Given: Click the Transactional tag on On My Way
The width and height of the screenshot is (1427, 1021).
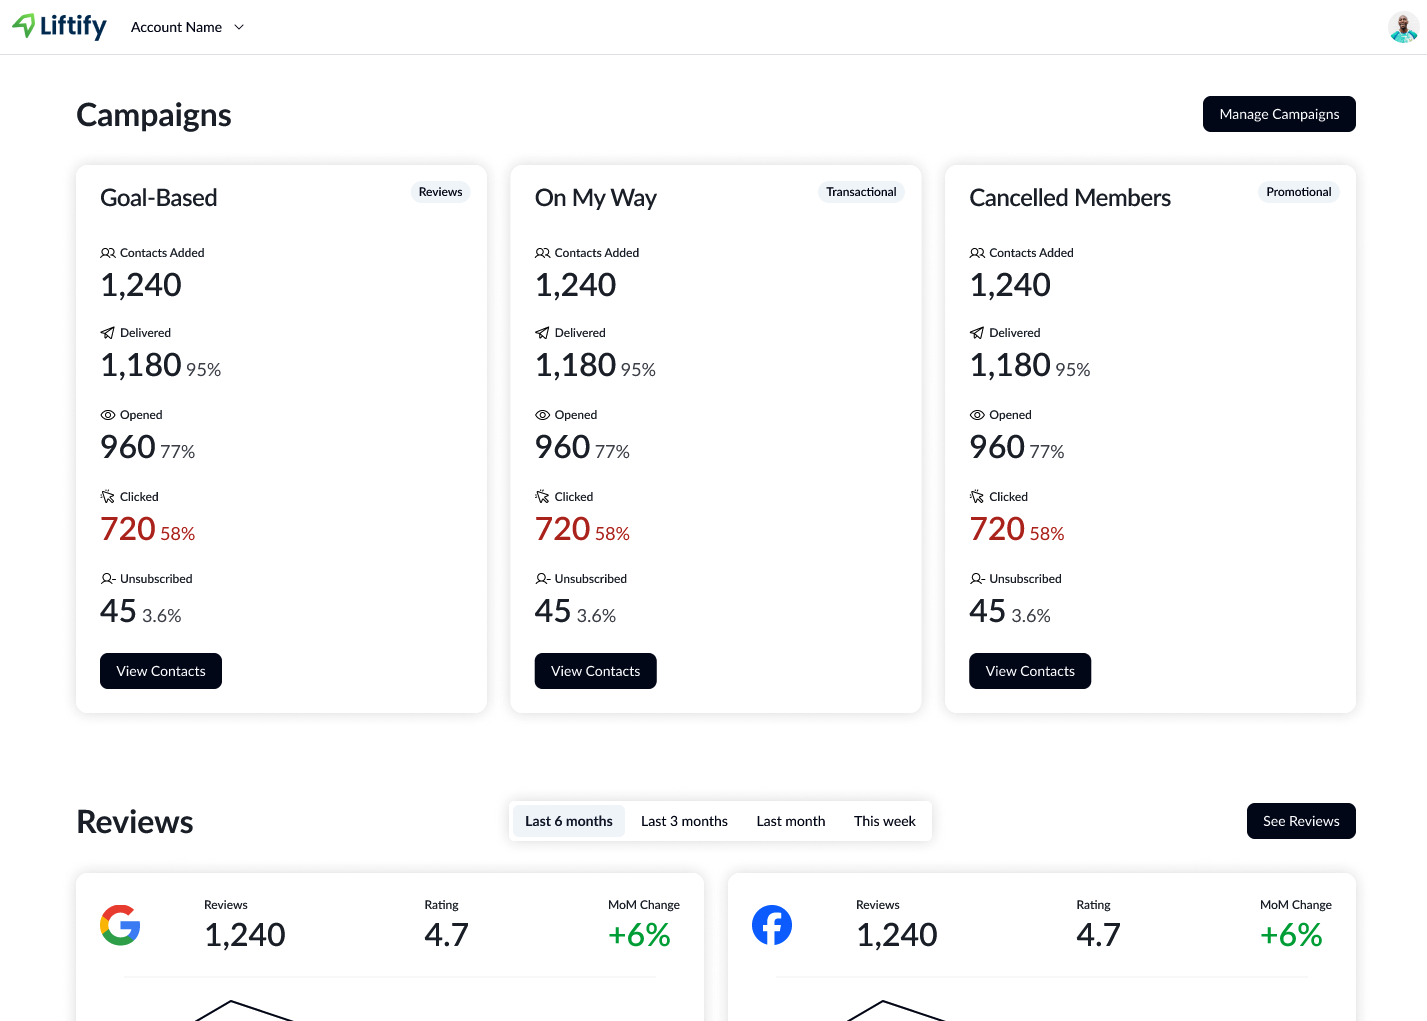Looking at the screenshot, I should click(861, 192).
